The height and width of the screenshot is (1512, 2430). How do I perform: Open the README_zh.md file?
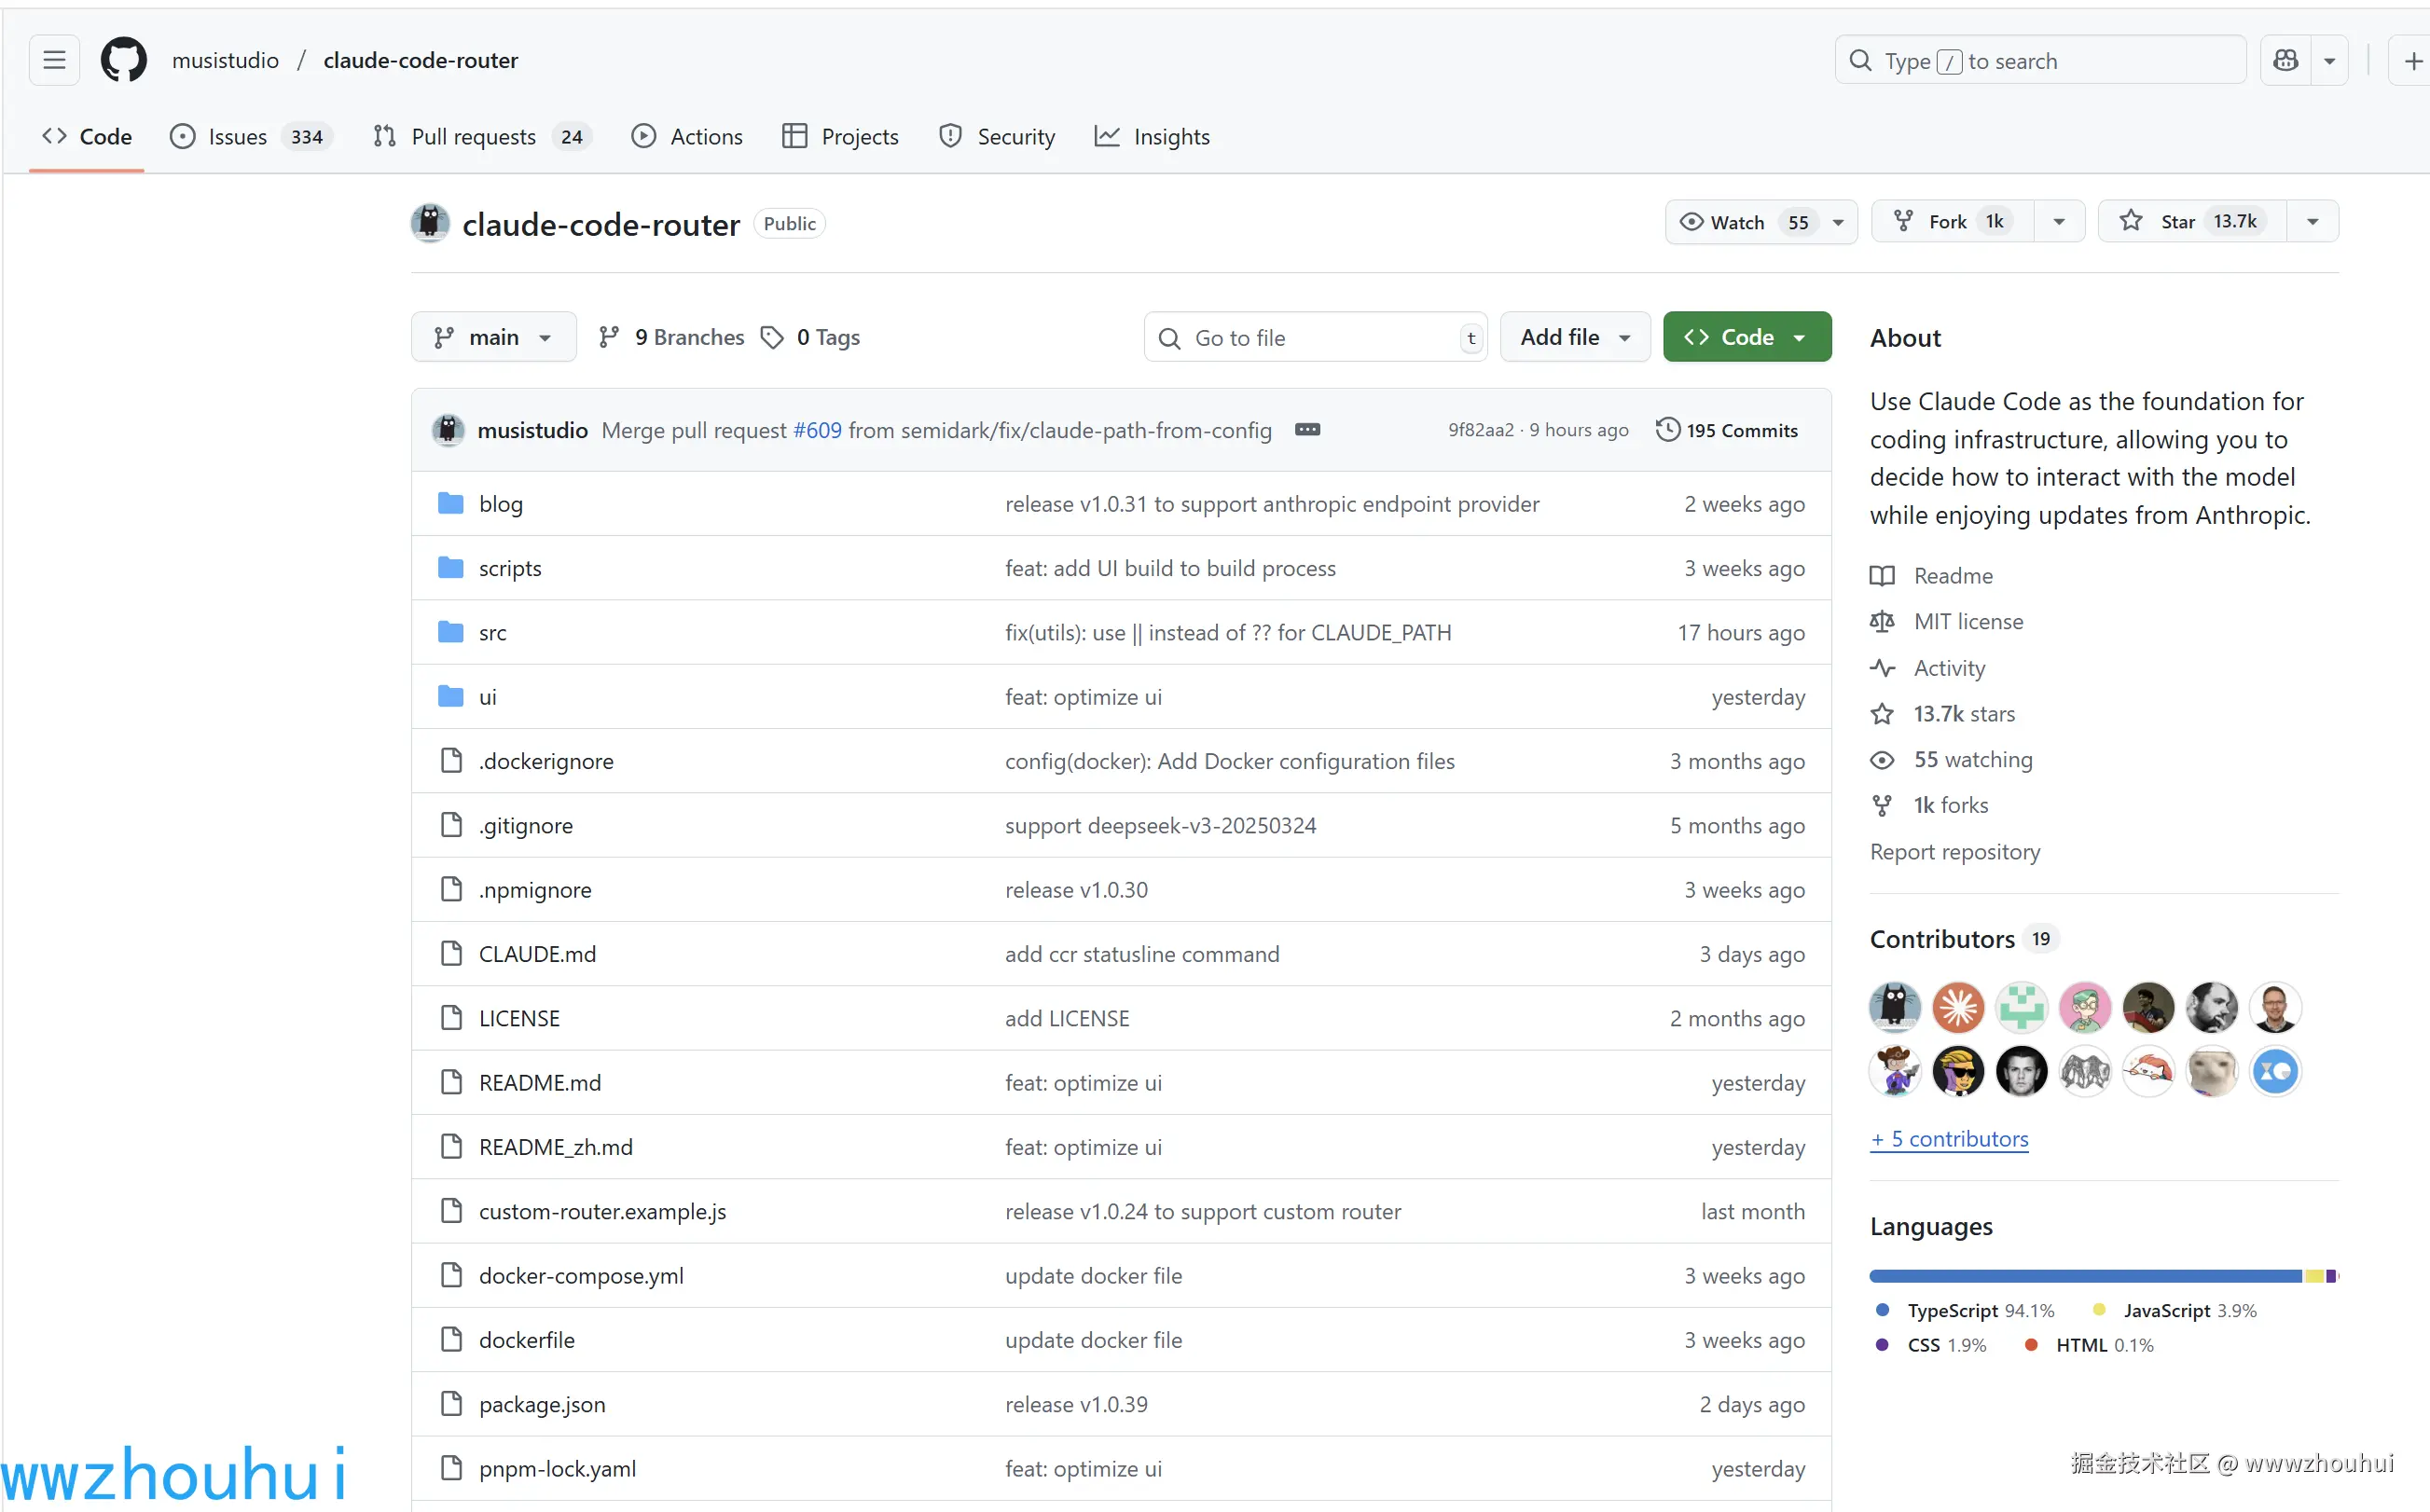[x=556, y=1148]
